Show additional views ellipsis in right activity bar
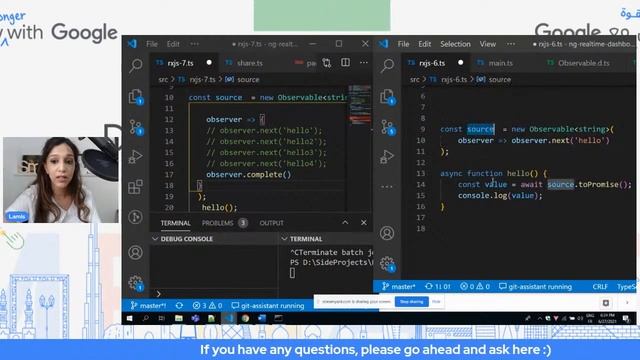 (x=387, y=187)
